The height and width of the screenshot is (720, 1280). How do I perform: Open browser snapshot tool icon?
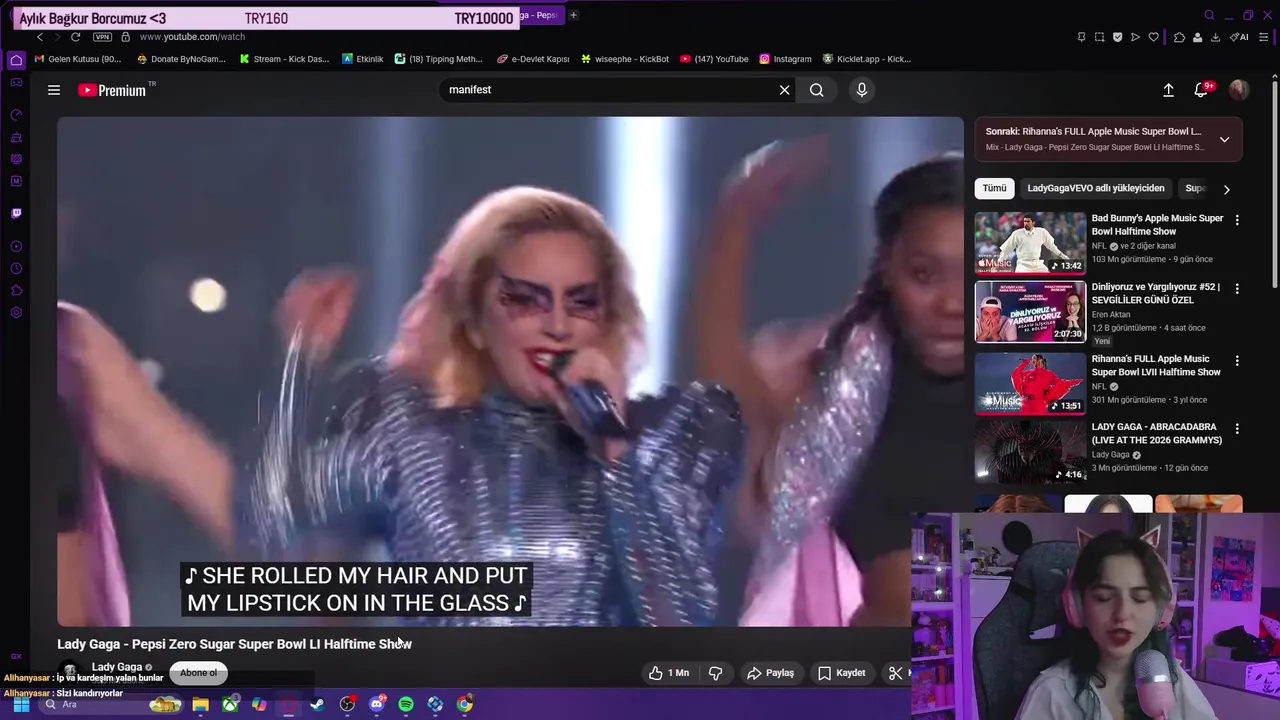pos(1099,37)
